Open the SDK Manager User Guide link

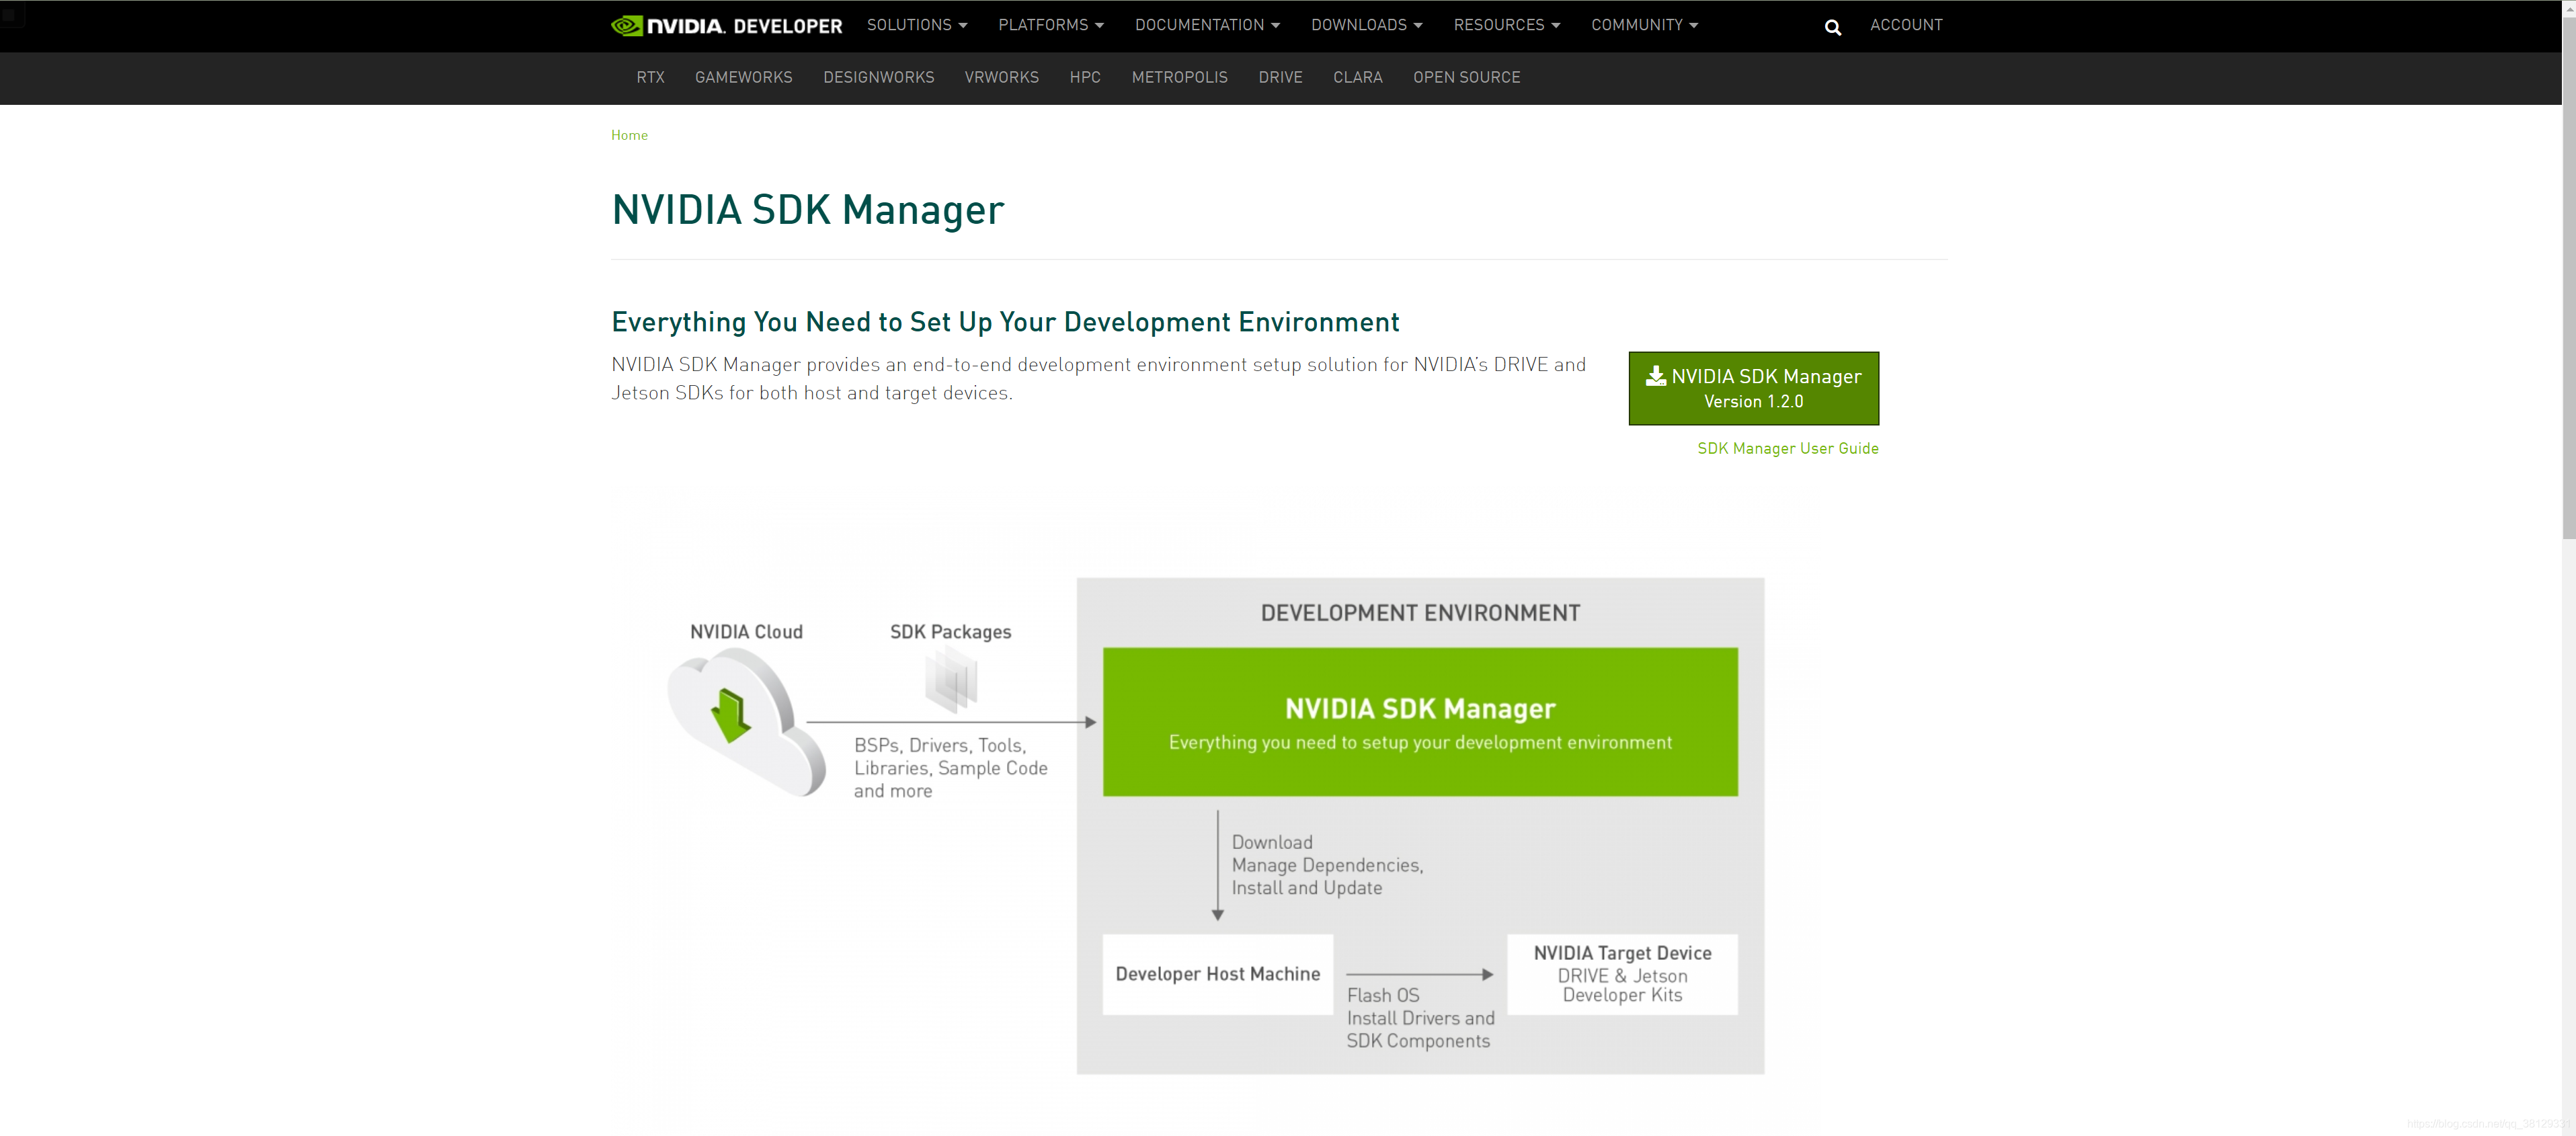point(1787,448)
